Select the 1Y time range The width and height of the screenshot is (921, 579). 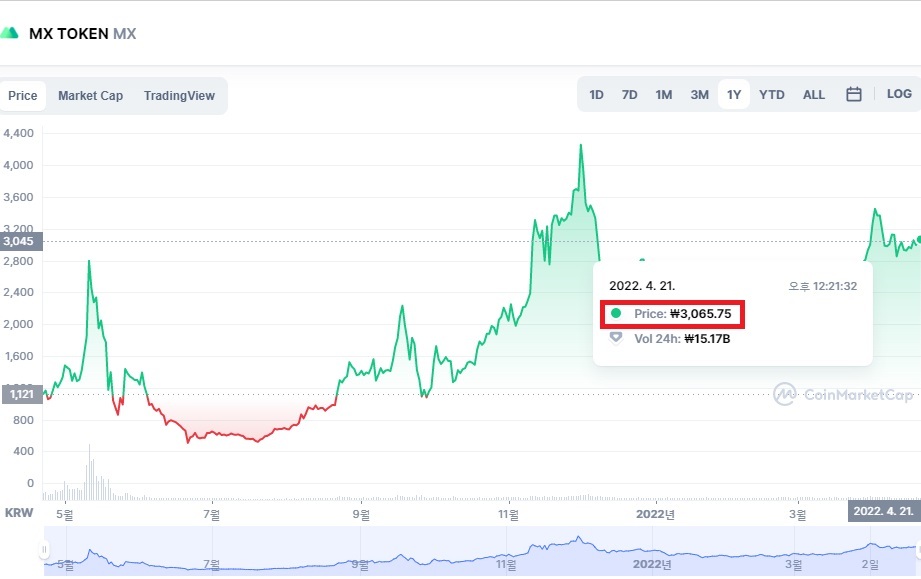click(x=734, y=95)
